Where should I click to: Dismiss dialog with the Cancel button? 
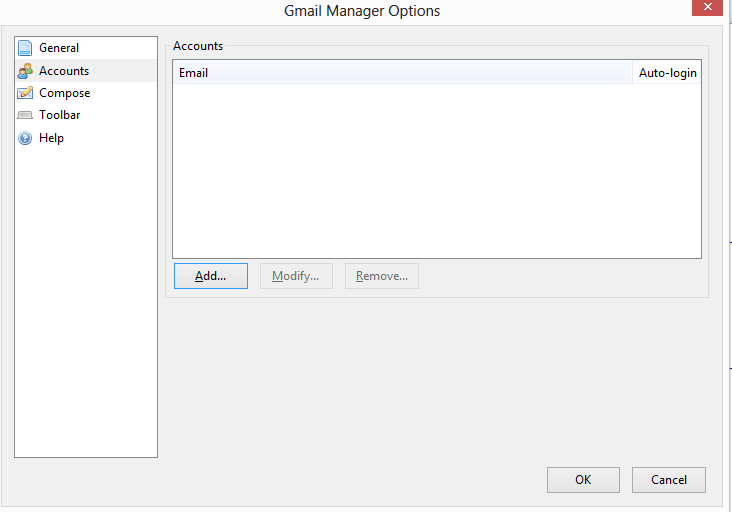tap(669, 480)
